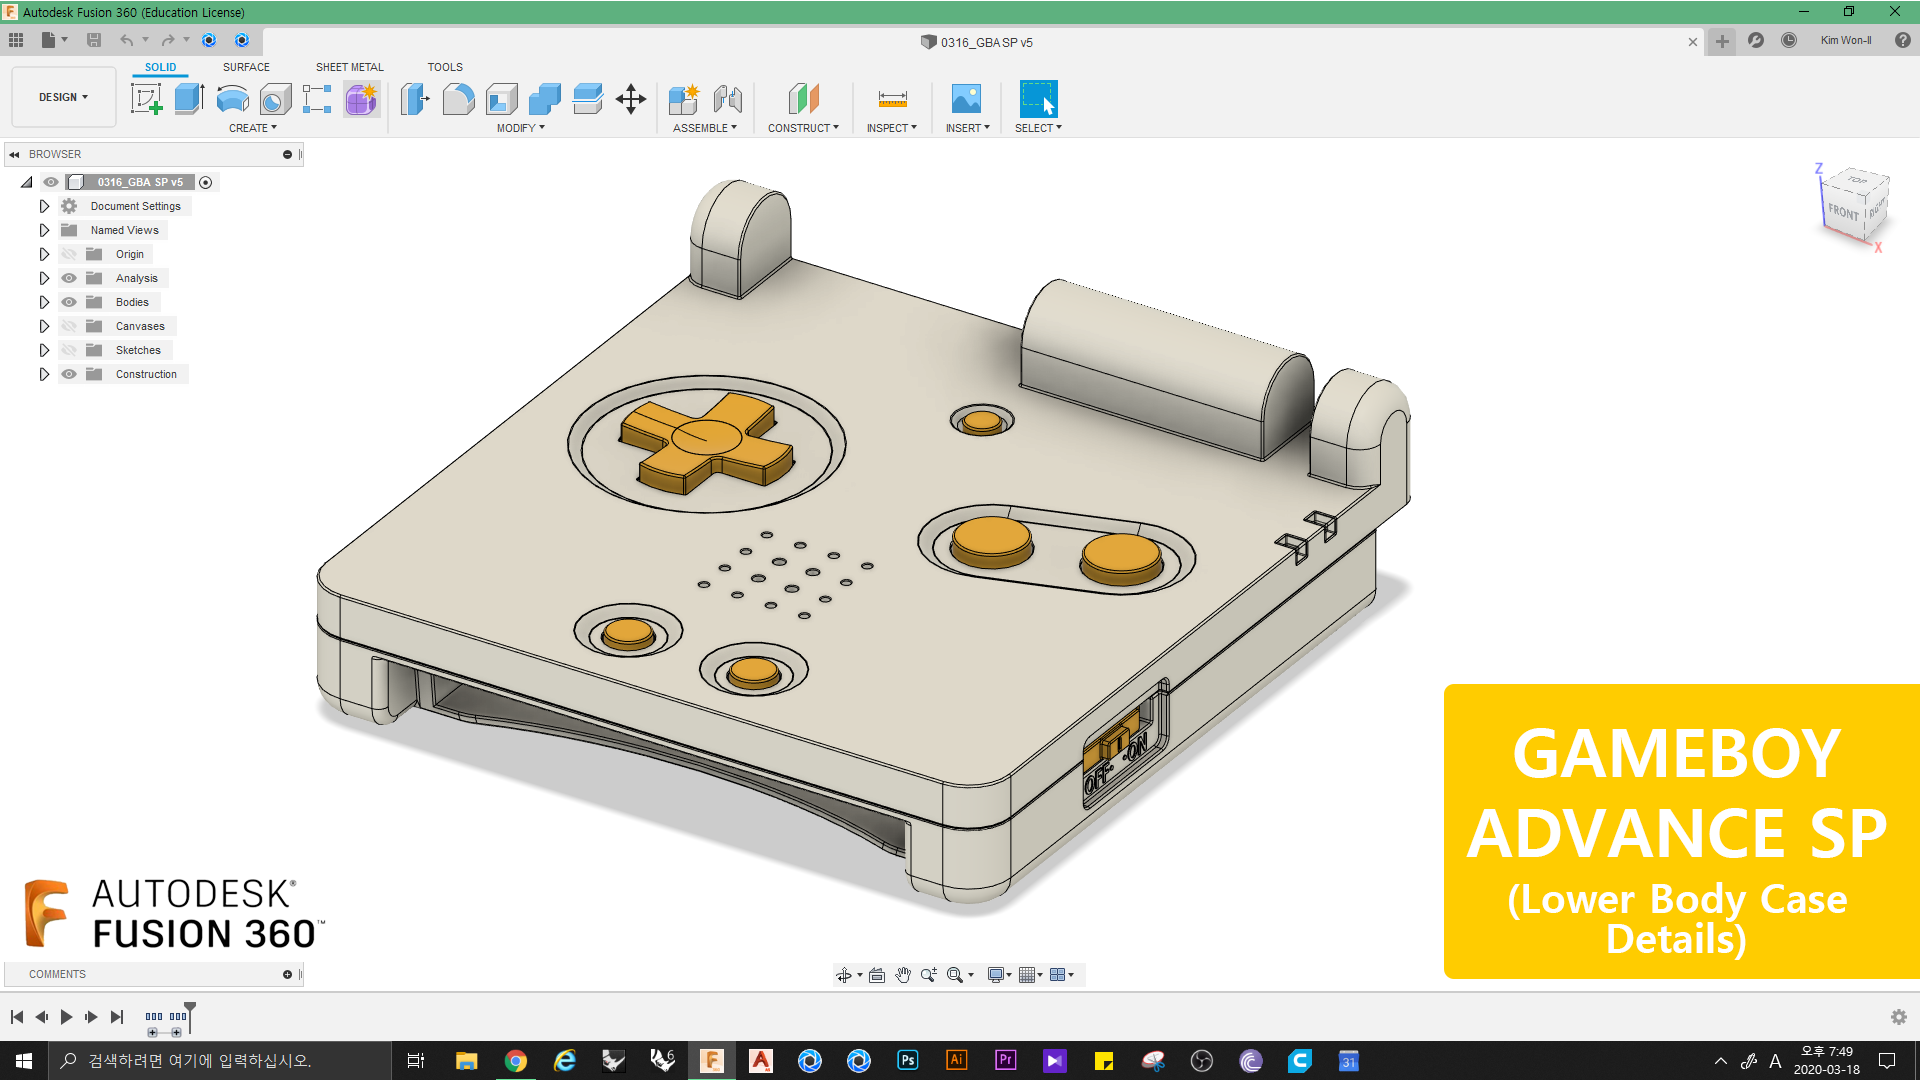Select the Create Sketch tool
This screenshot has height=1080, width=1920.
coord(147,99)
